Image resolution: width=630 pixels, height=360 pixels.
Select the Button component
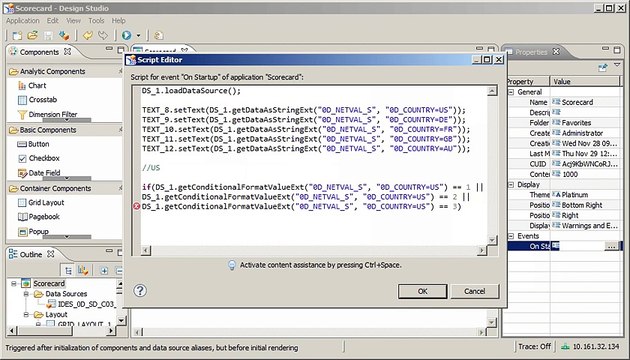(33, 144)
